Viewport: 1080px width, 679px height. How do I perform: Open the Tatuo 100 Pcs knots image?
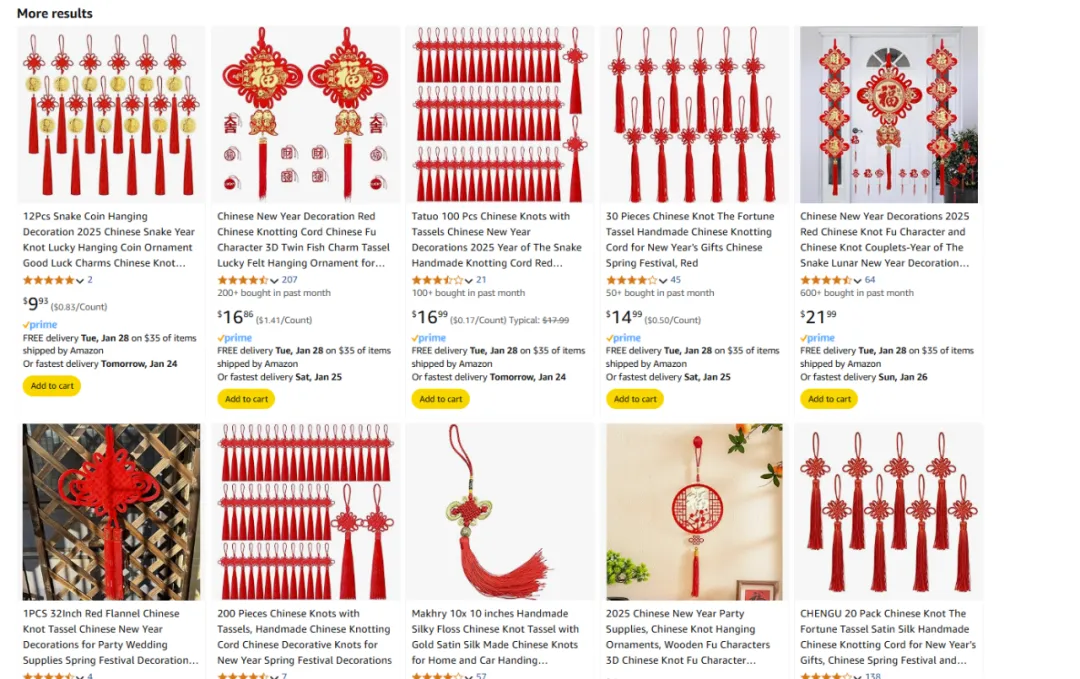pos(499,114)
